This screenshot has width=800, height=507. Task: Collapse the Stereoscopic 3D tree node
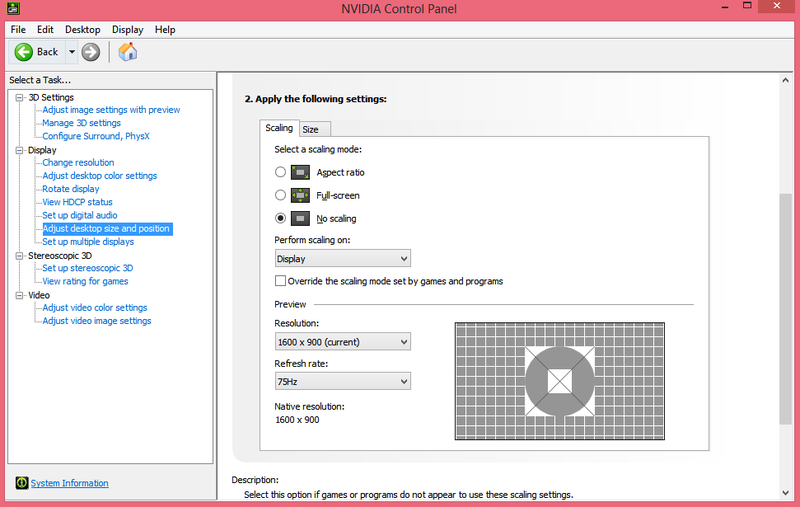pyautogui.click(x=19, y=256)
